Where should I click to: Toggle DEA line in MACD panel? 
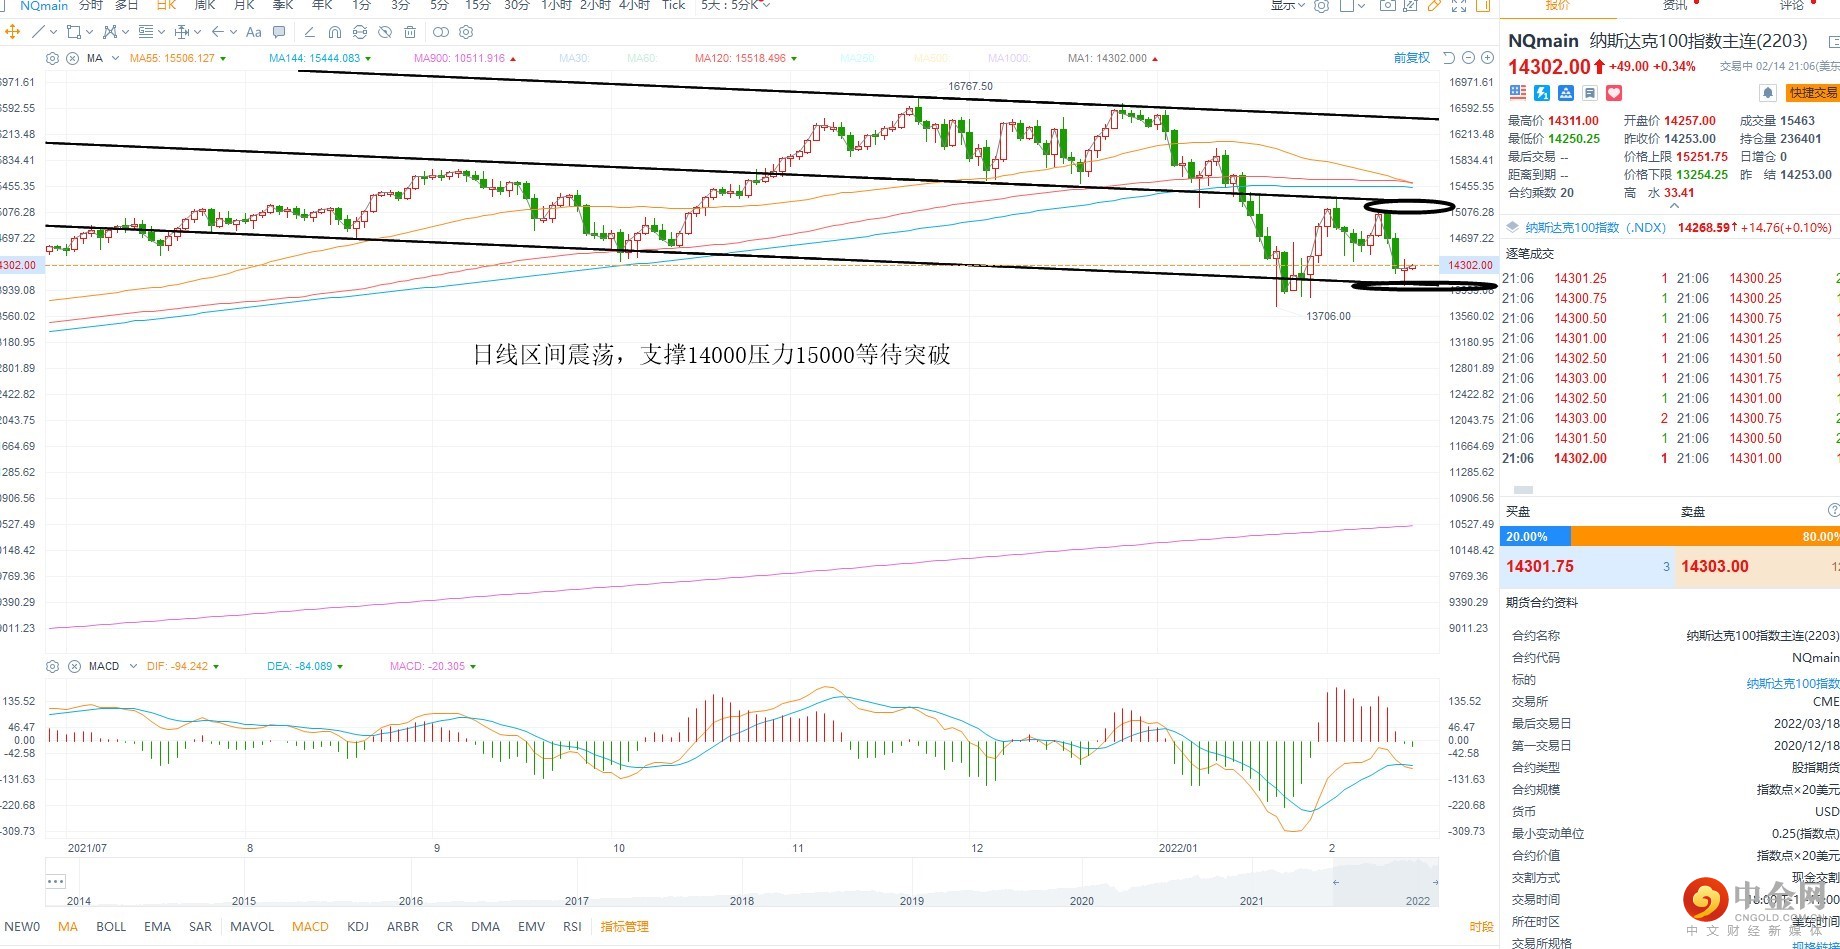305,666
